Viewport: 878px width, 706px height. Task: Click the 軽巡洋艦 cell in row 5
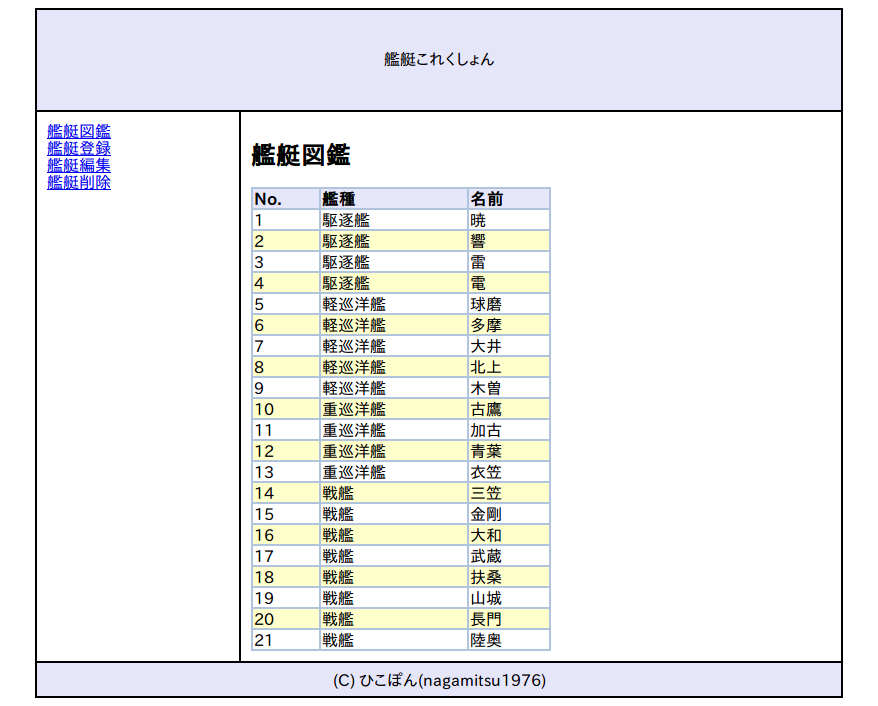coord(394,304)
